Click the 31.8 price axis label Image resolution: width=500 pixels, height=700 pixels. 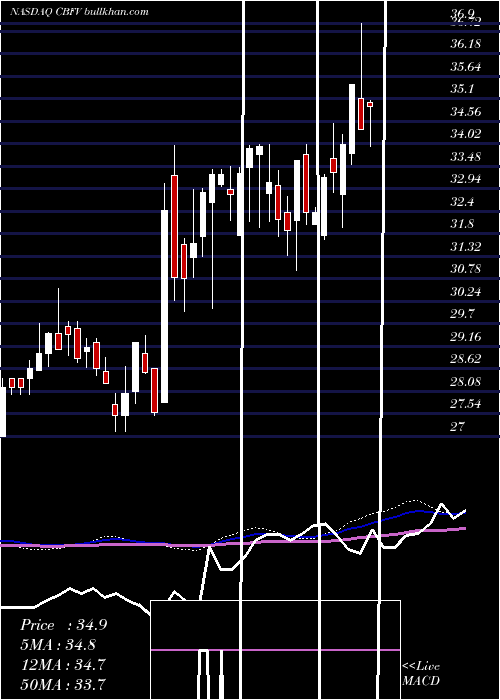462,224
